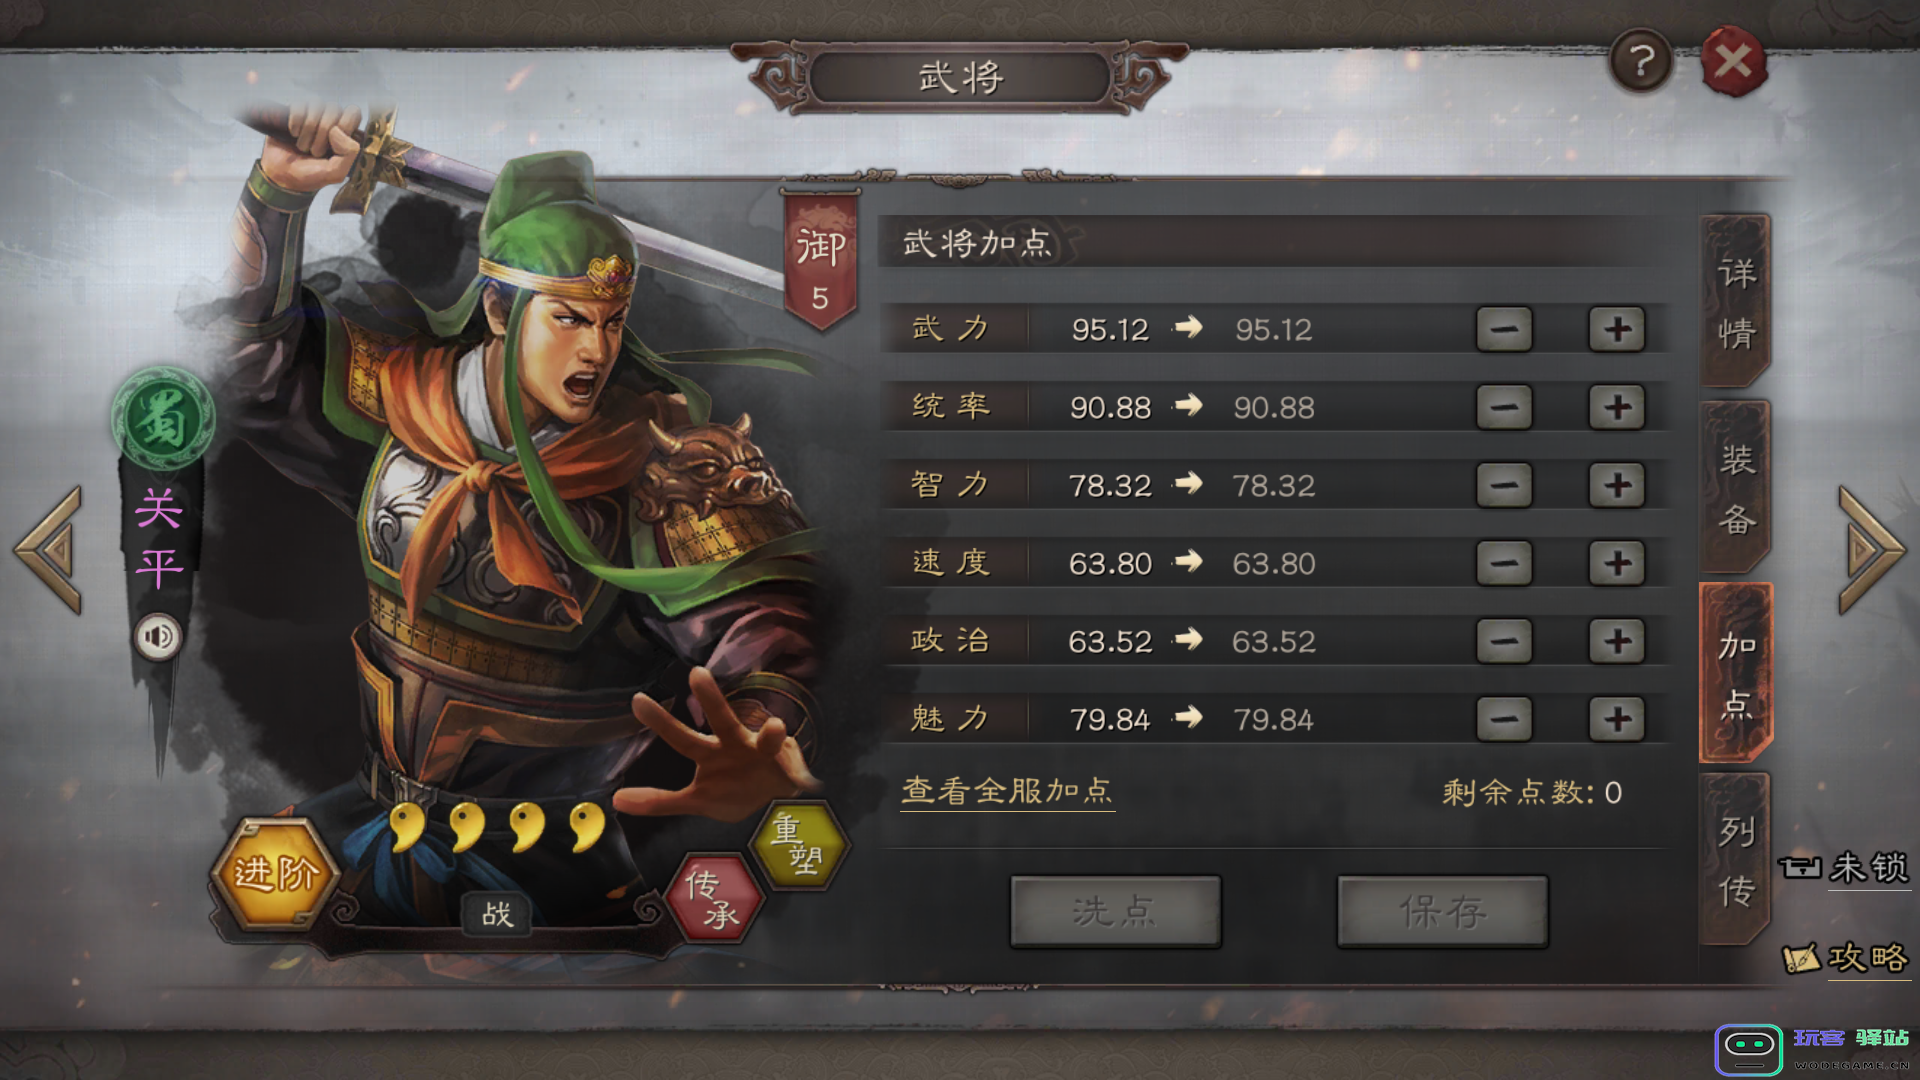Decrease 统率 with the minus button
Screen dimensions: 1920x1080
point(1504,407)
